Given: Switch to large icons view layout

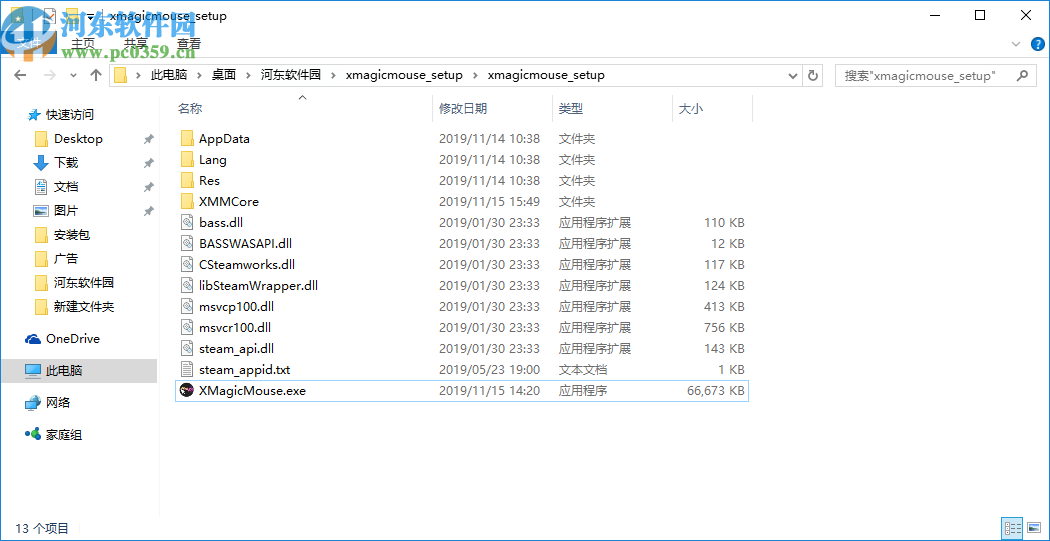Looking at the screenshot, I should click(x=1033, y=528).
